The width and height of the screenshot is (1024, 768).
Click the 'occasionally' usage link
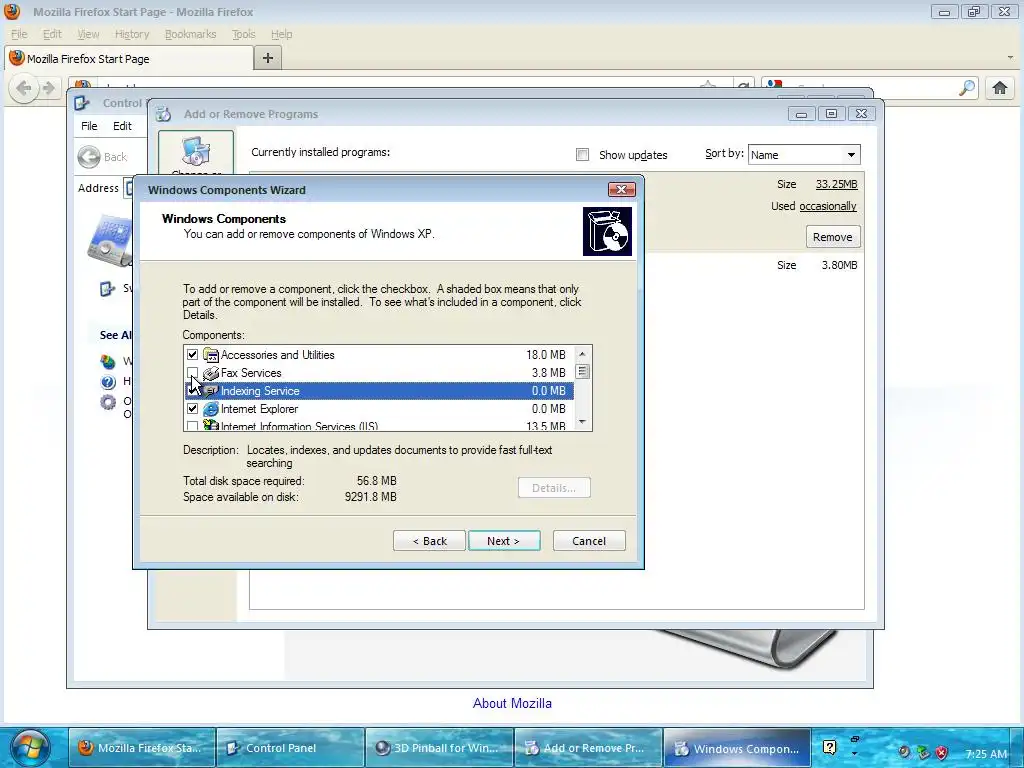(827, 206)
